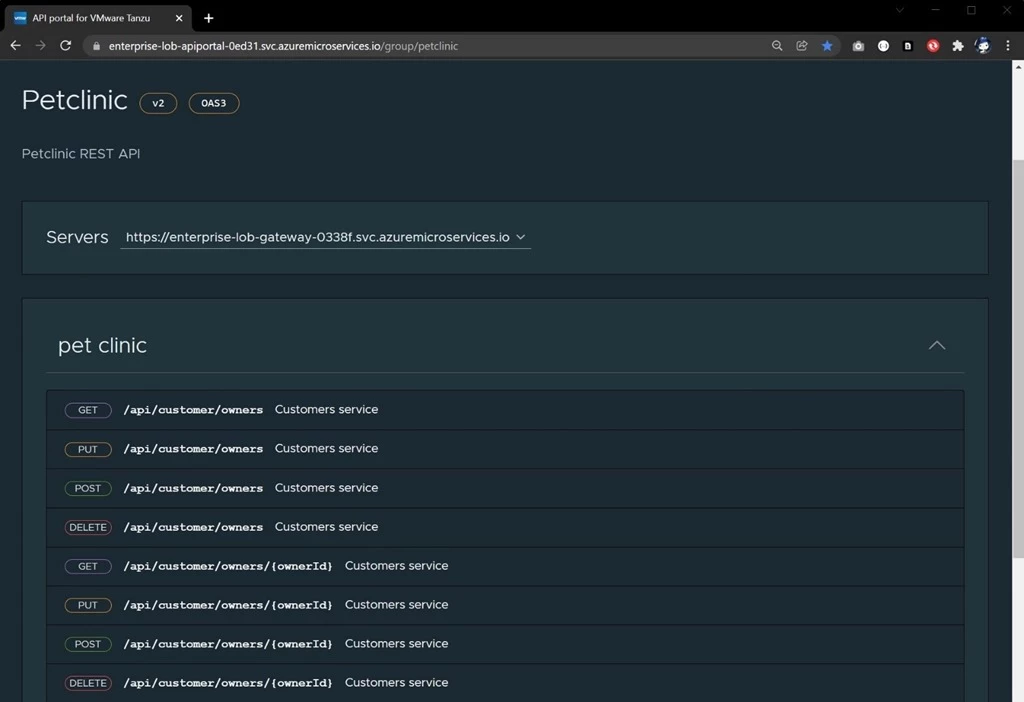Screen dimensions: 1024x702
Task: Open the Servers dropdown
Action: click(325, 237)
